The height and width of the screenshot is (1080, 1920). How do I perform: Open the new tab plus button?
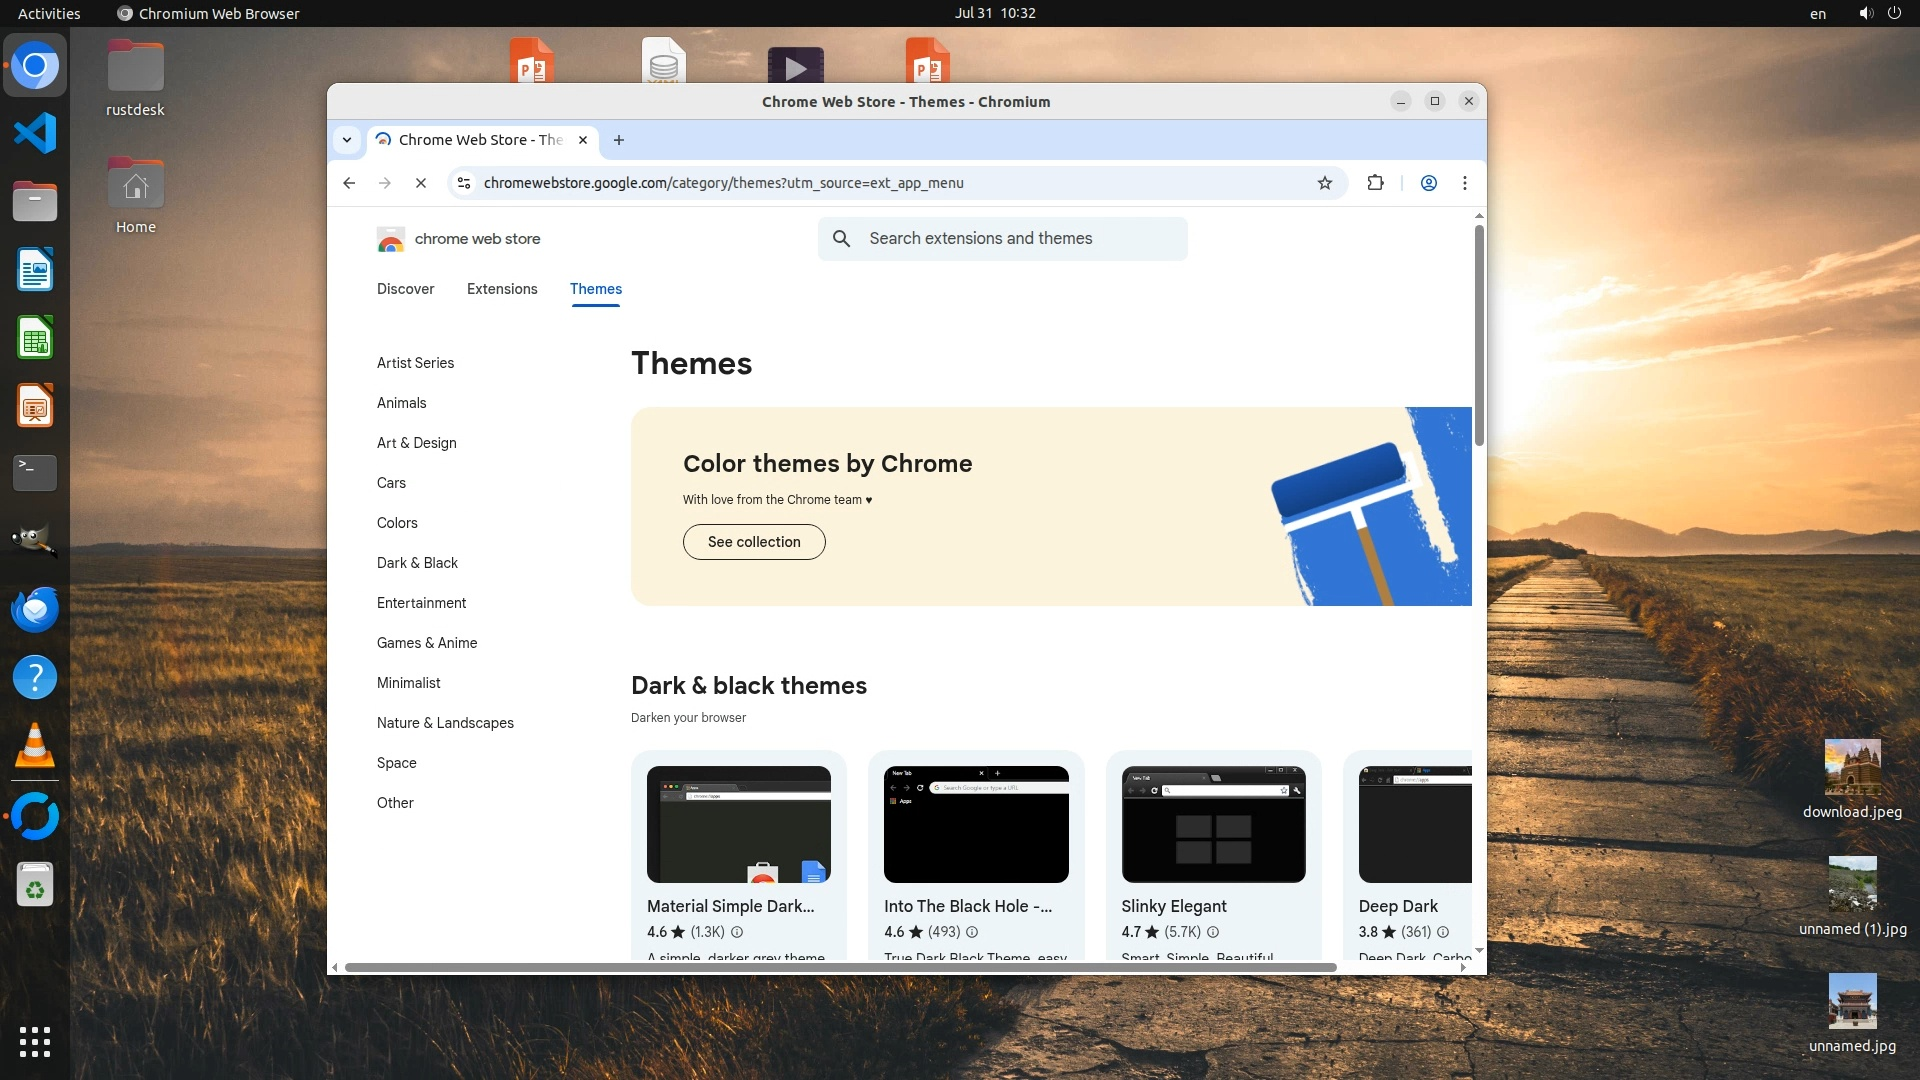619,140
